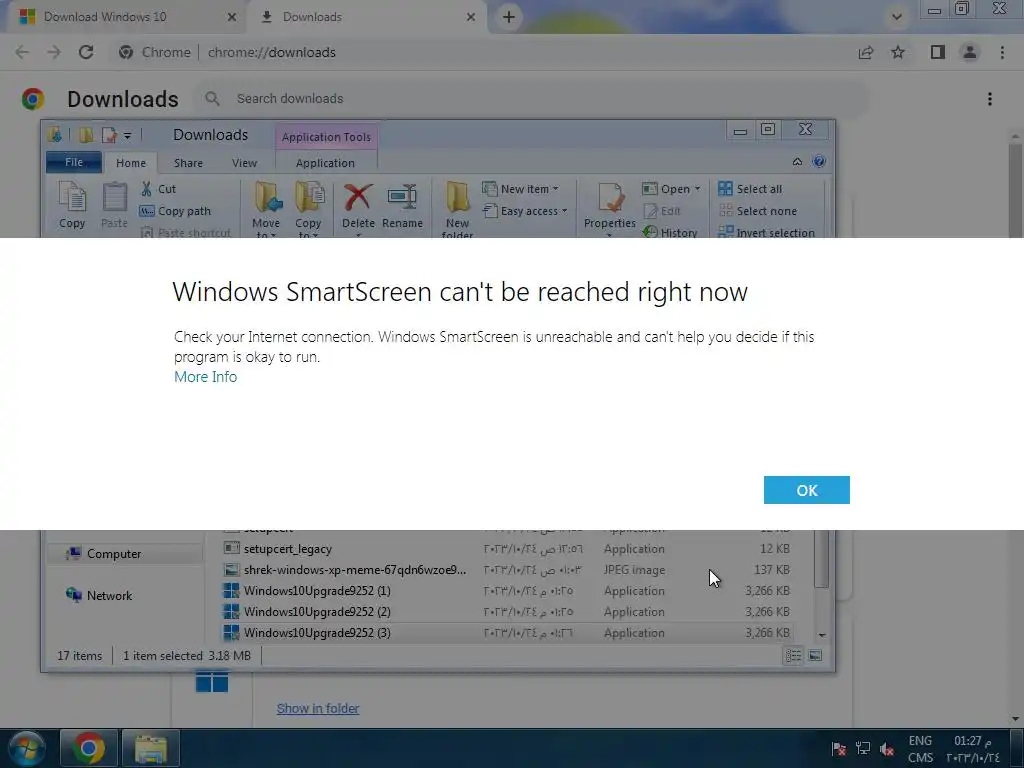Switch Explorer to large icons view
This screenshot has width=1024, height=768.
(815, 656)
